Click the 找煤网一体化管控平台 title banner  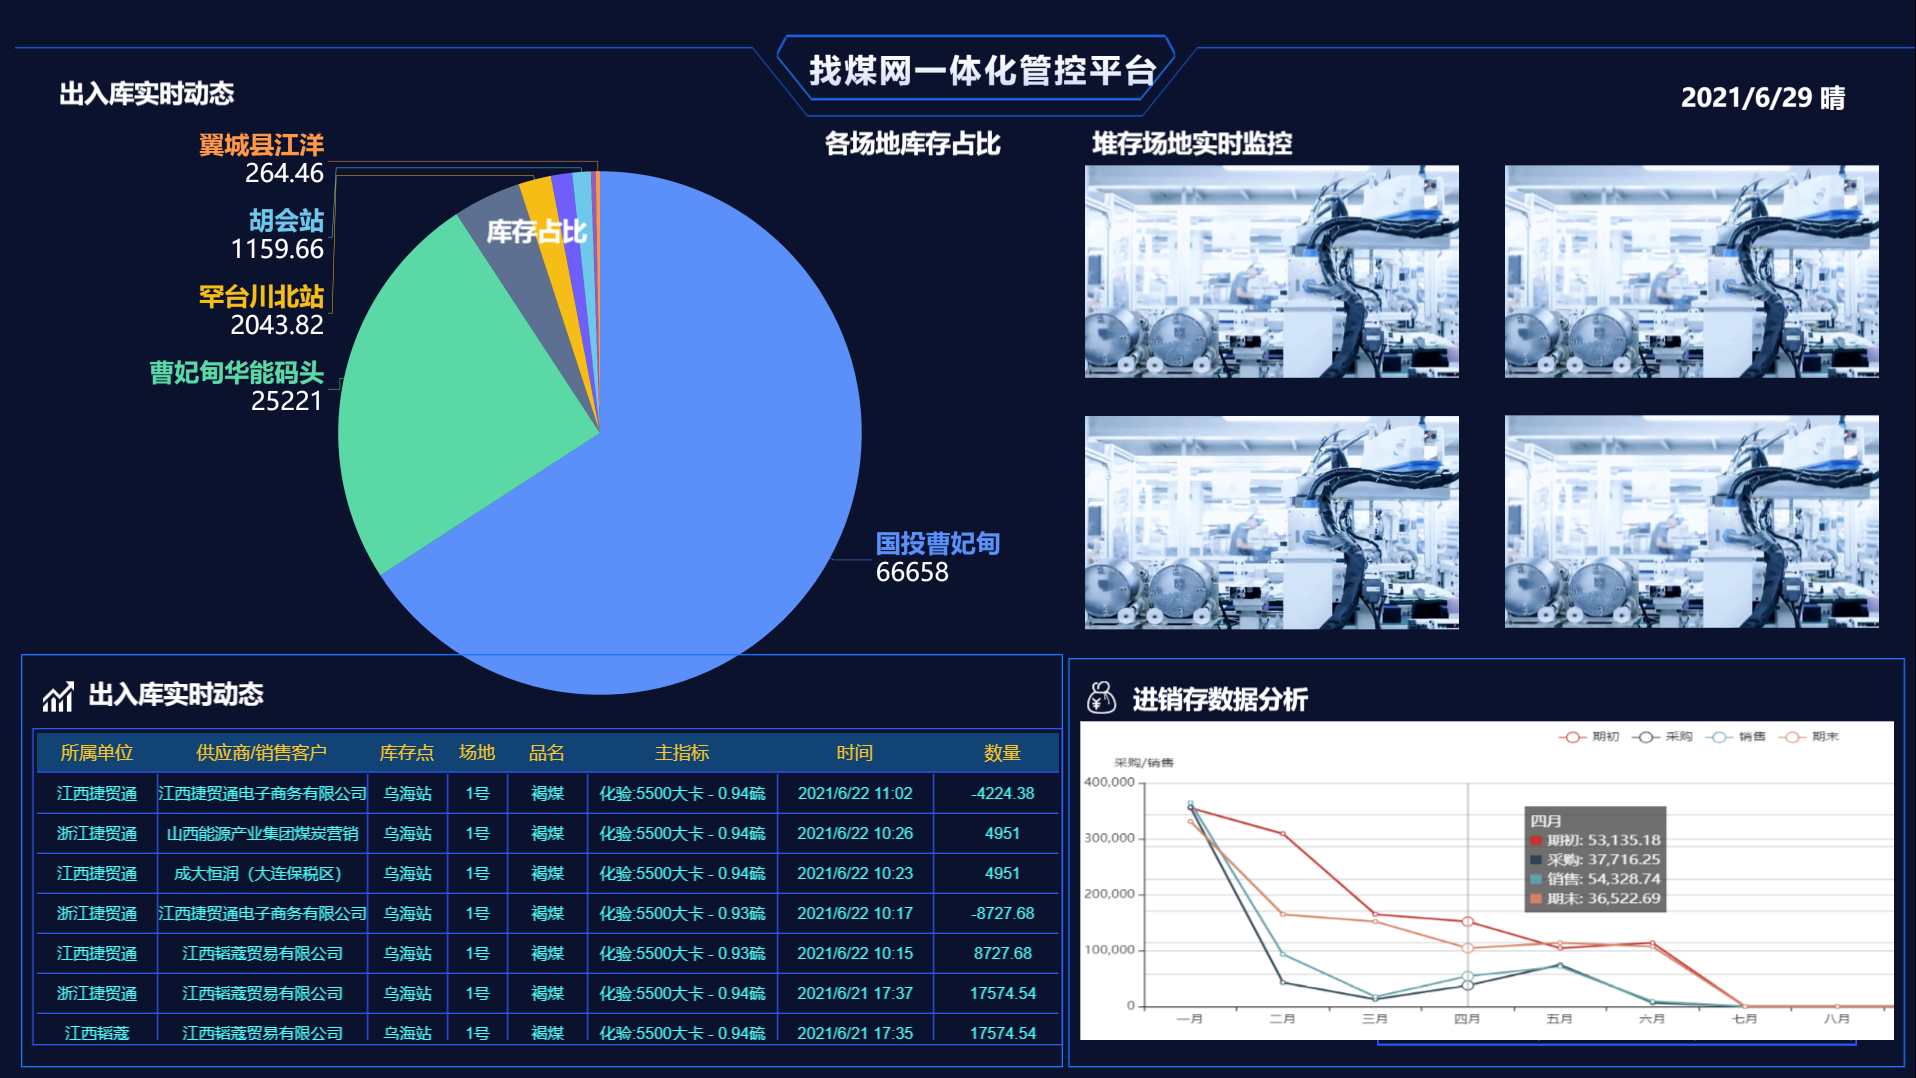(982, 71)
